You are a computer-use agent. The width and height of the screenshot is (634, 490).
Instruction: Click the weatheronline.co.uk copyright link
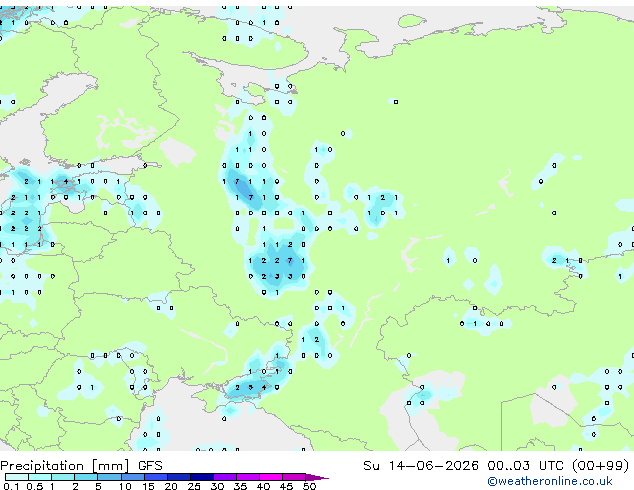pos(550,481)
